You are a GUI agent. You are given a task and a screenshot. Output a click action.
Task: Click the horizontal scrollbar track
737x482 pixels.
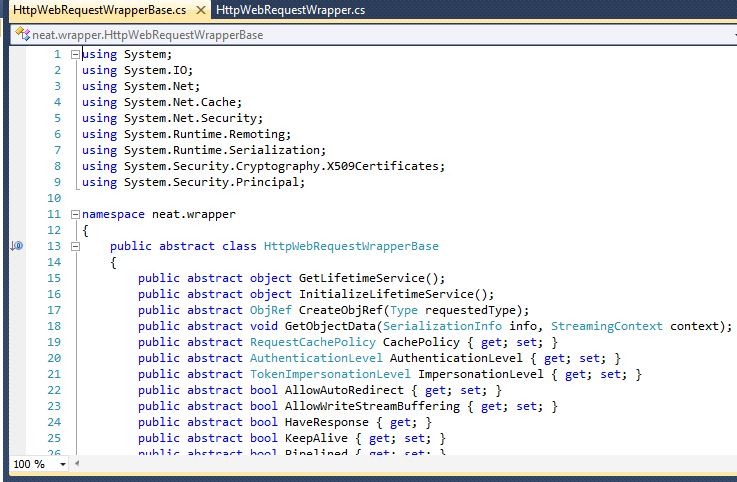tap(400, 465)
